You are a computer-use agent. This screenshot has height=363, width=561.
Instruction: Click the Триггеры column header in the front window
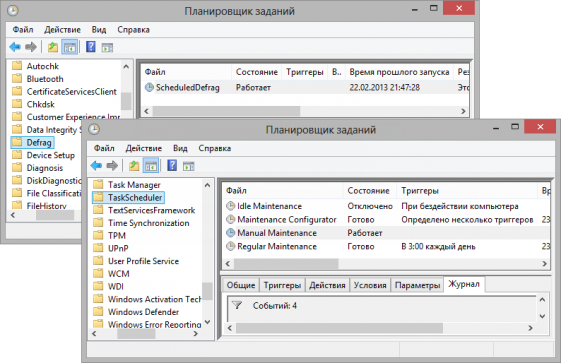click(467, 191)
